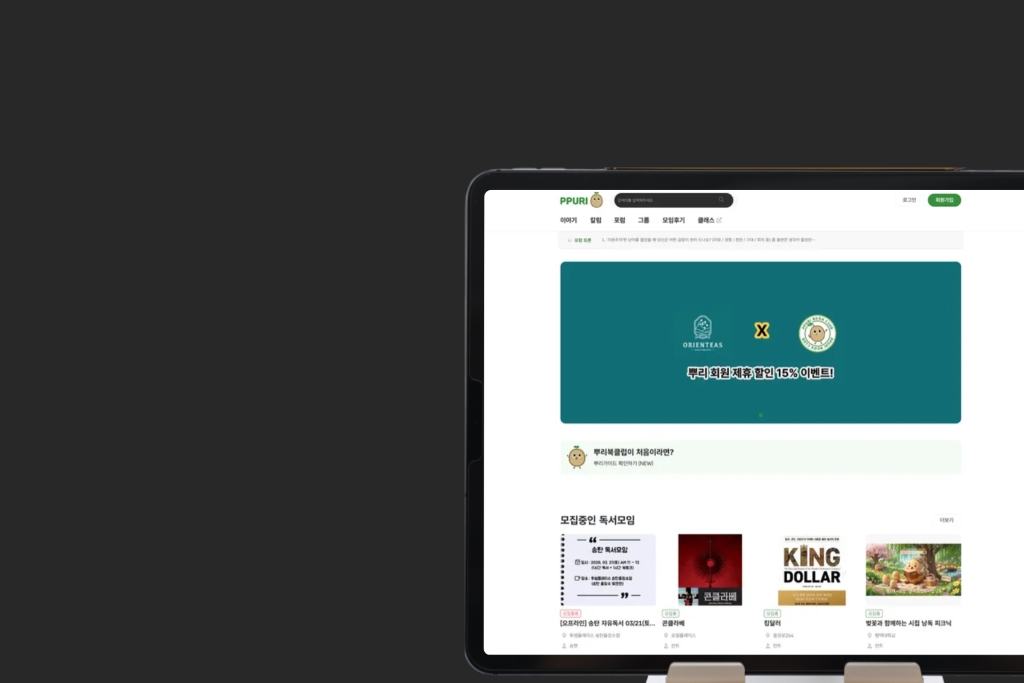Go to the 포럼 tab
The image size is (1024, 683).
tap(620, 220)
